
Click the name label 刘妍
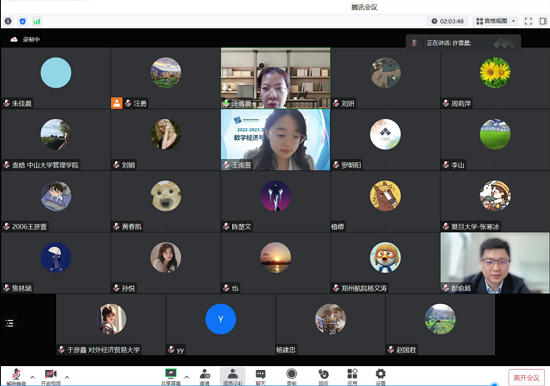click(348, 103)
